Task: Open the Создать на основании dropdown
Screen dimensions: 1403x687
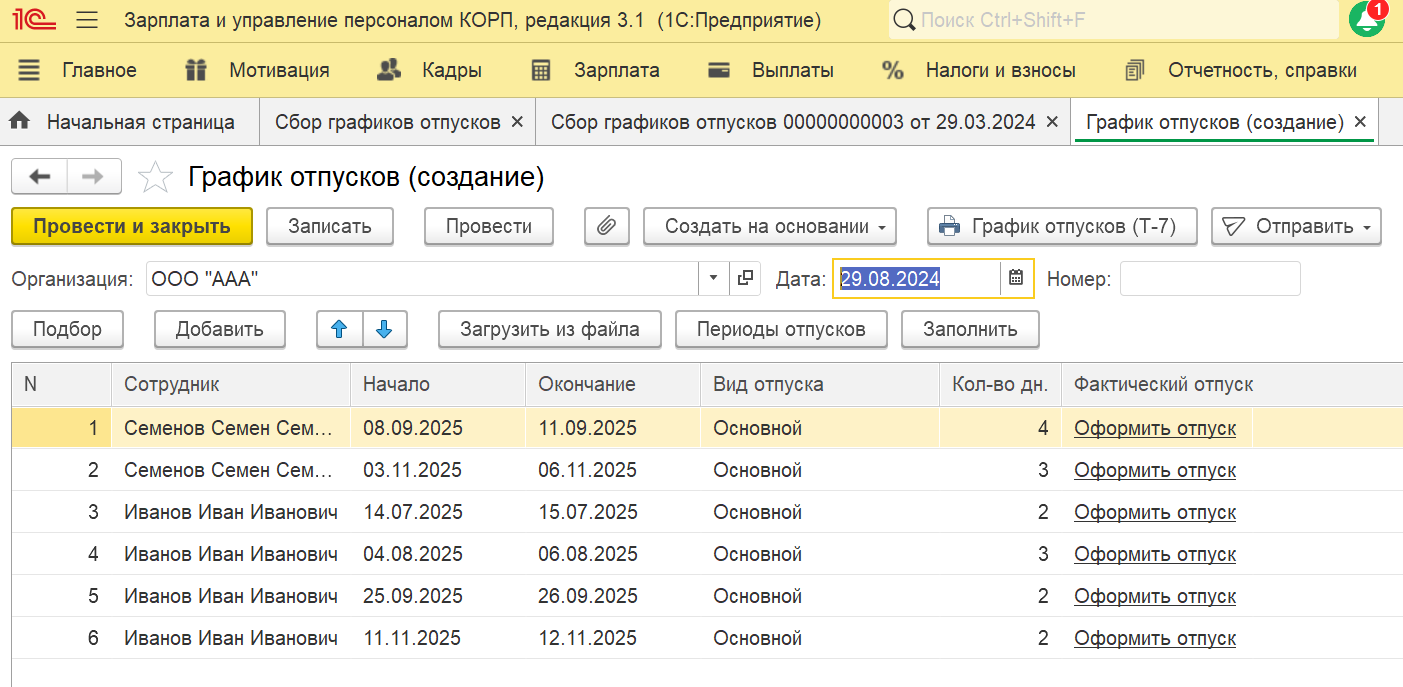Action: (x=769, y=227)
